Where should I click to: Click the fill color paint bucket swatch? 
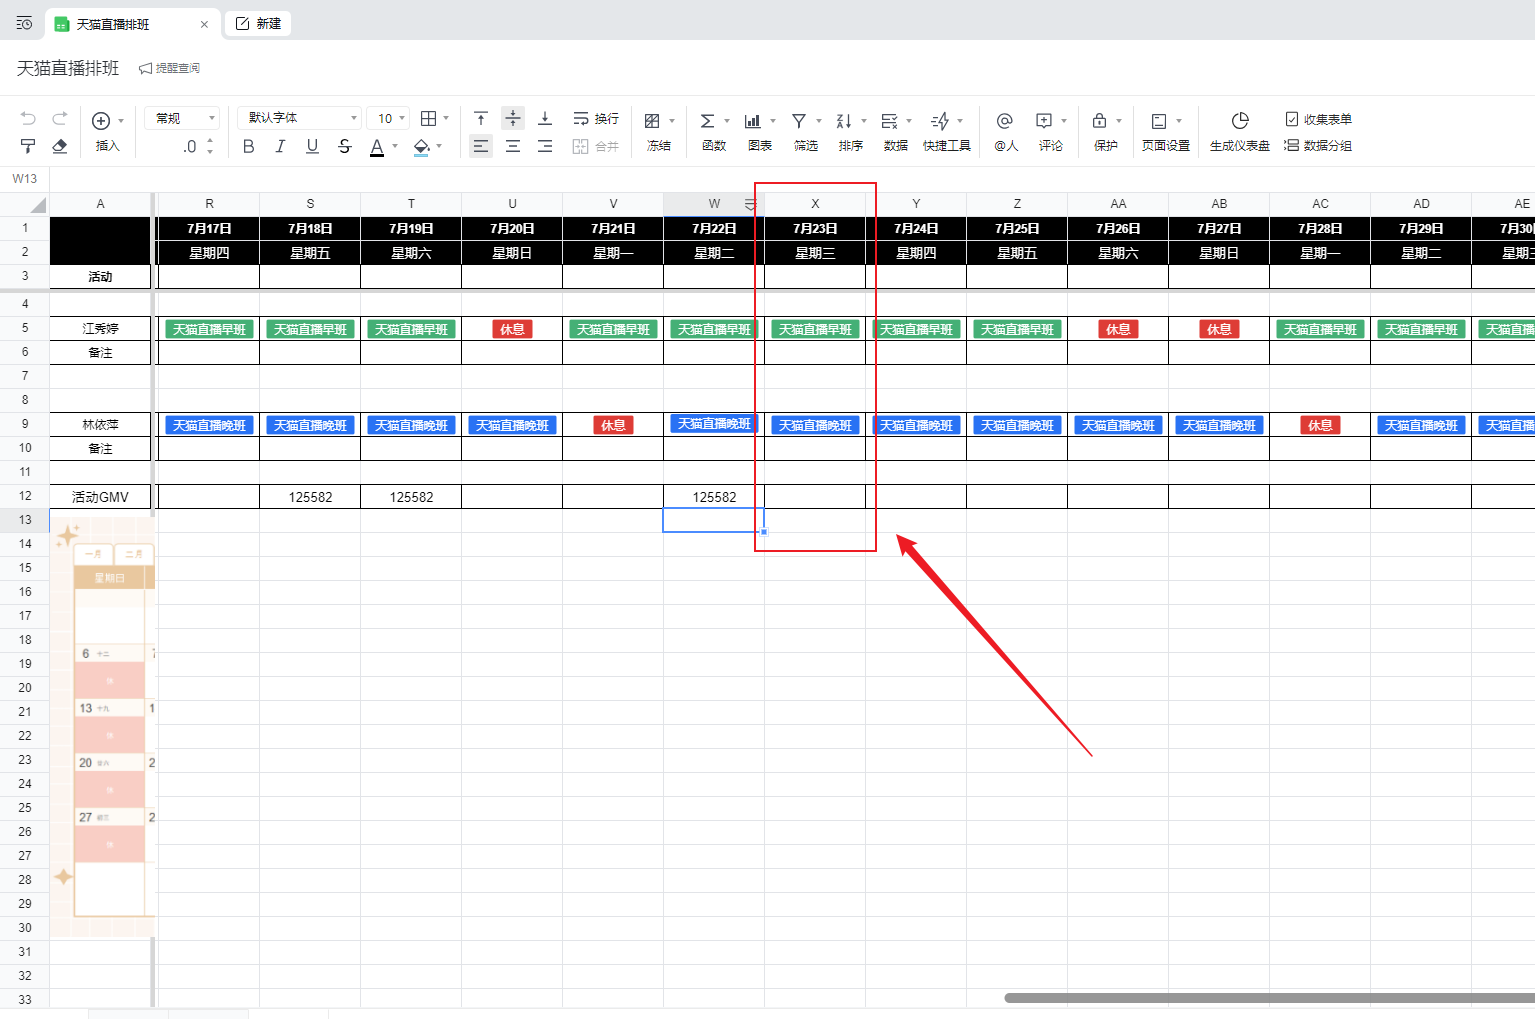point(421,146)
